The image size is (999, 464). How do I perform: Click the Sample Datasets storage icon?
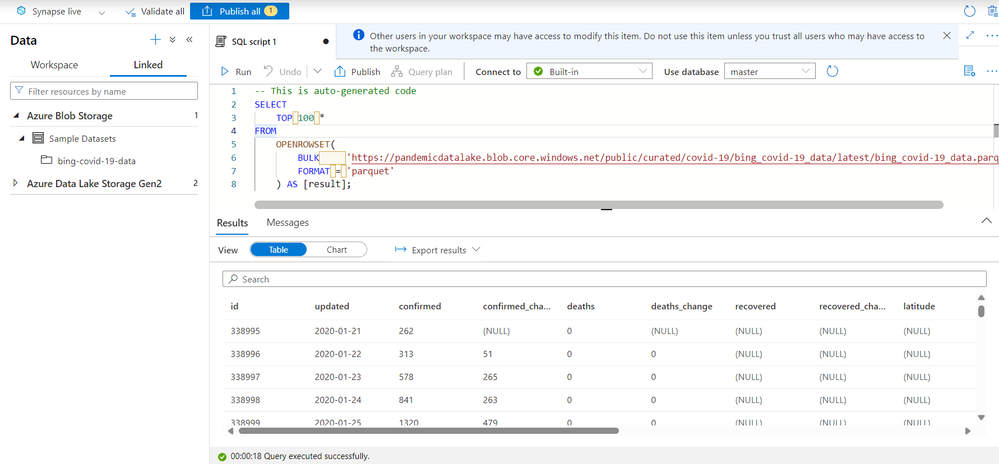(38, 138)
